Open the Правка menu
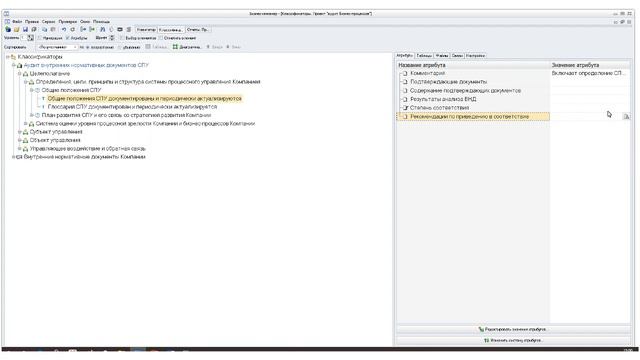This screenshot has height=360, width=640. (x=32, y=22)
